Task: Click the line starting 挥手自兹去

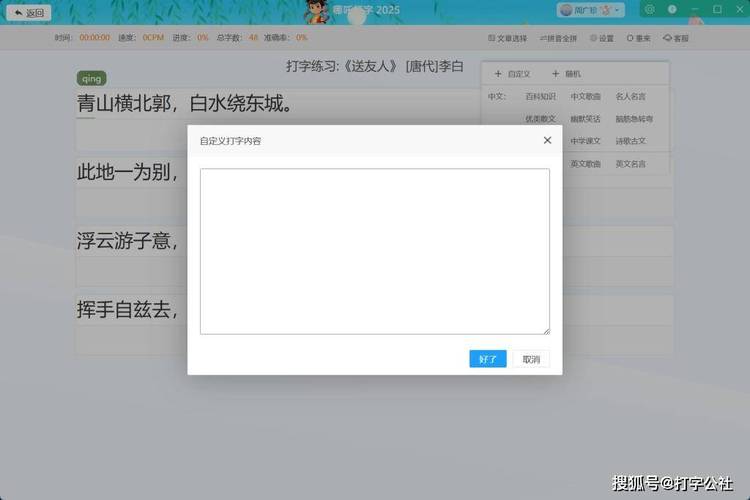Action: [x=127, y=310]
